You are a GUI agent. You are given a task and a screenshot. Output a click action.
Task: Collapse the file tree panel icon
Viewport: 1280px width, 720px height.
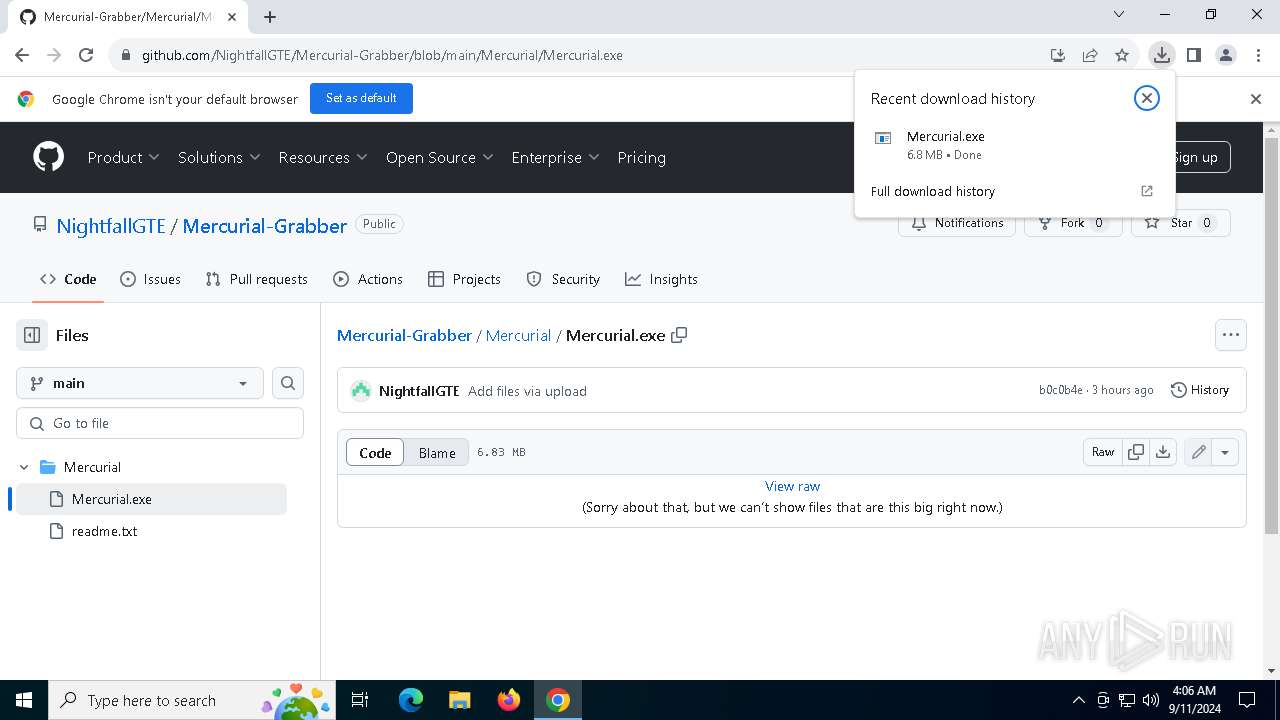pyautogui.click(x=32, y=335)
